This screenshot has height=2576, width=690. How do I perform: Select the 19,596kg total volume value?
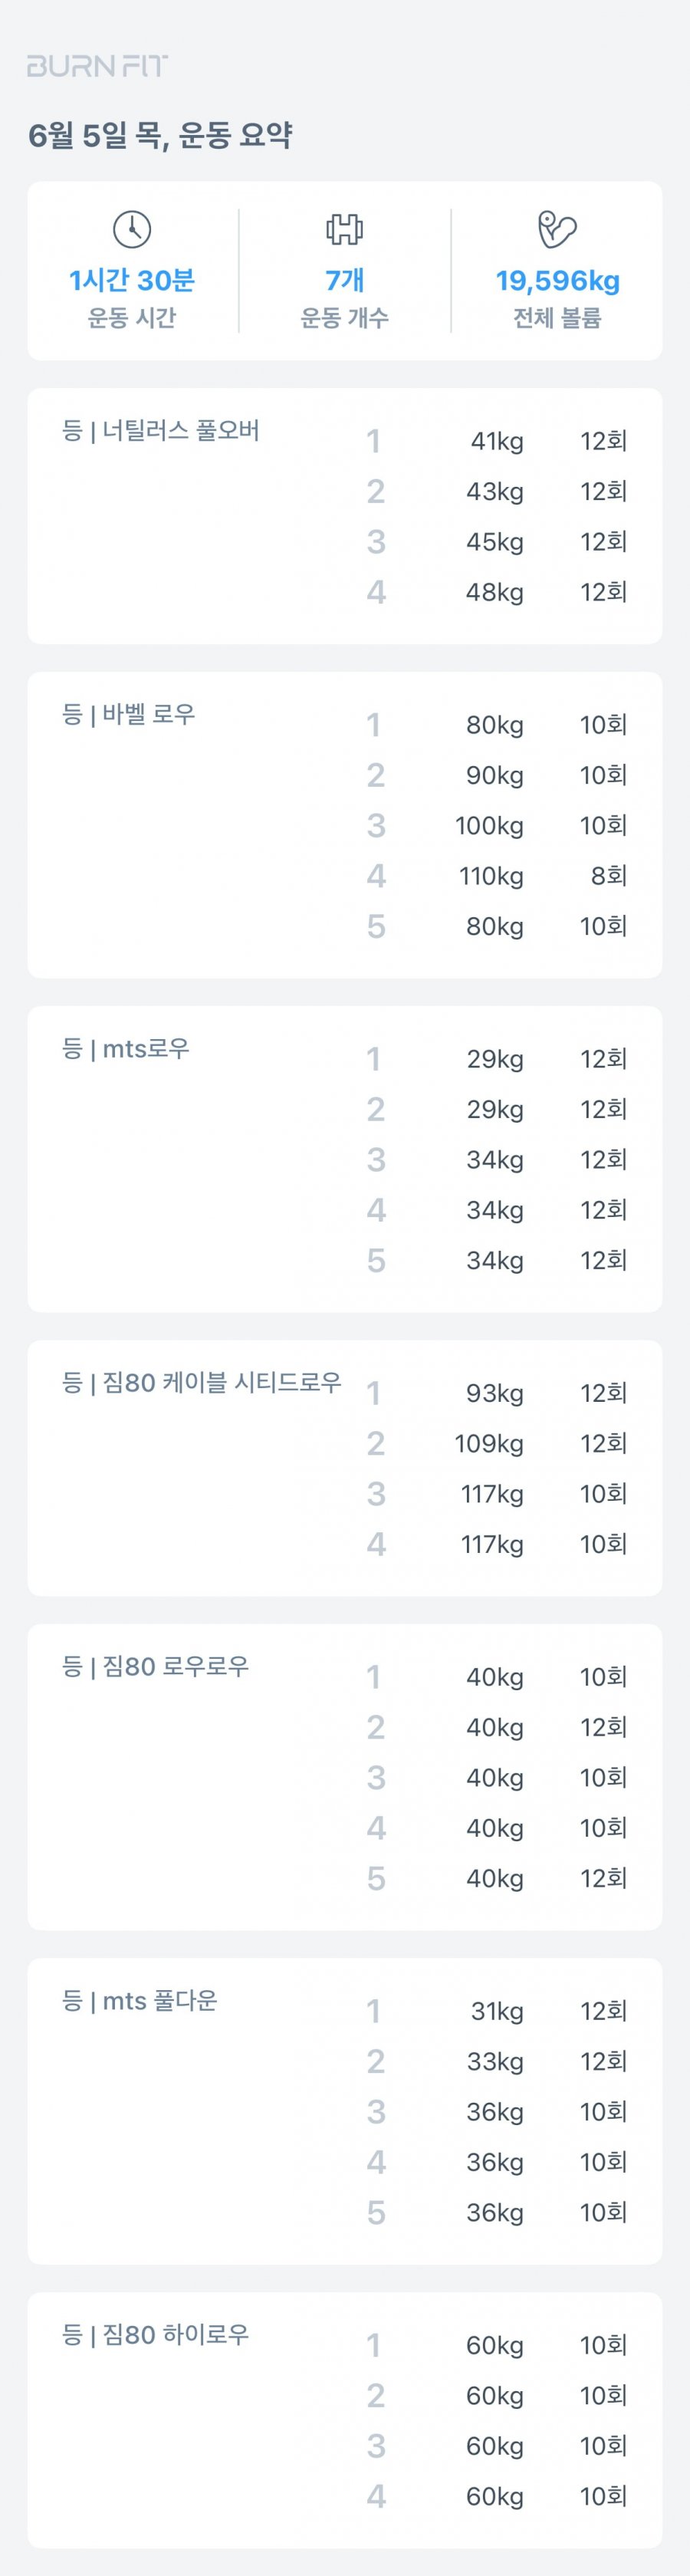(x=558, y=280)
